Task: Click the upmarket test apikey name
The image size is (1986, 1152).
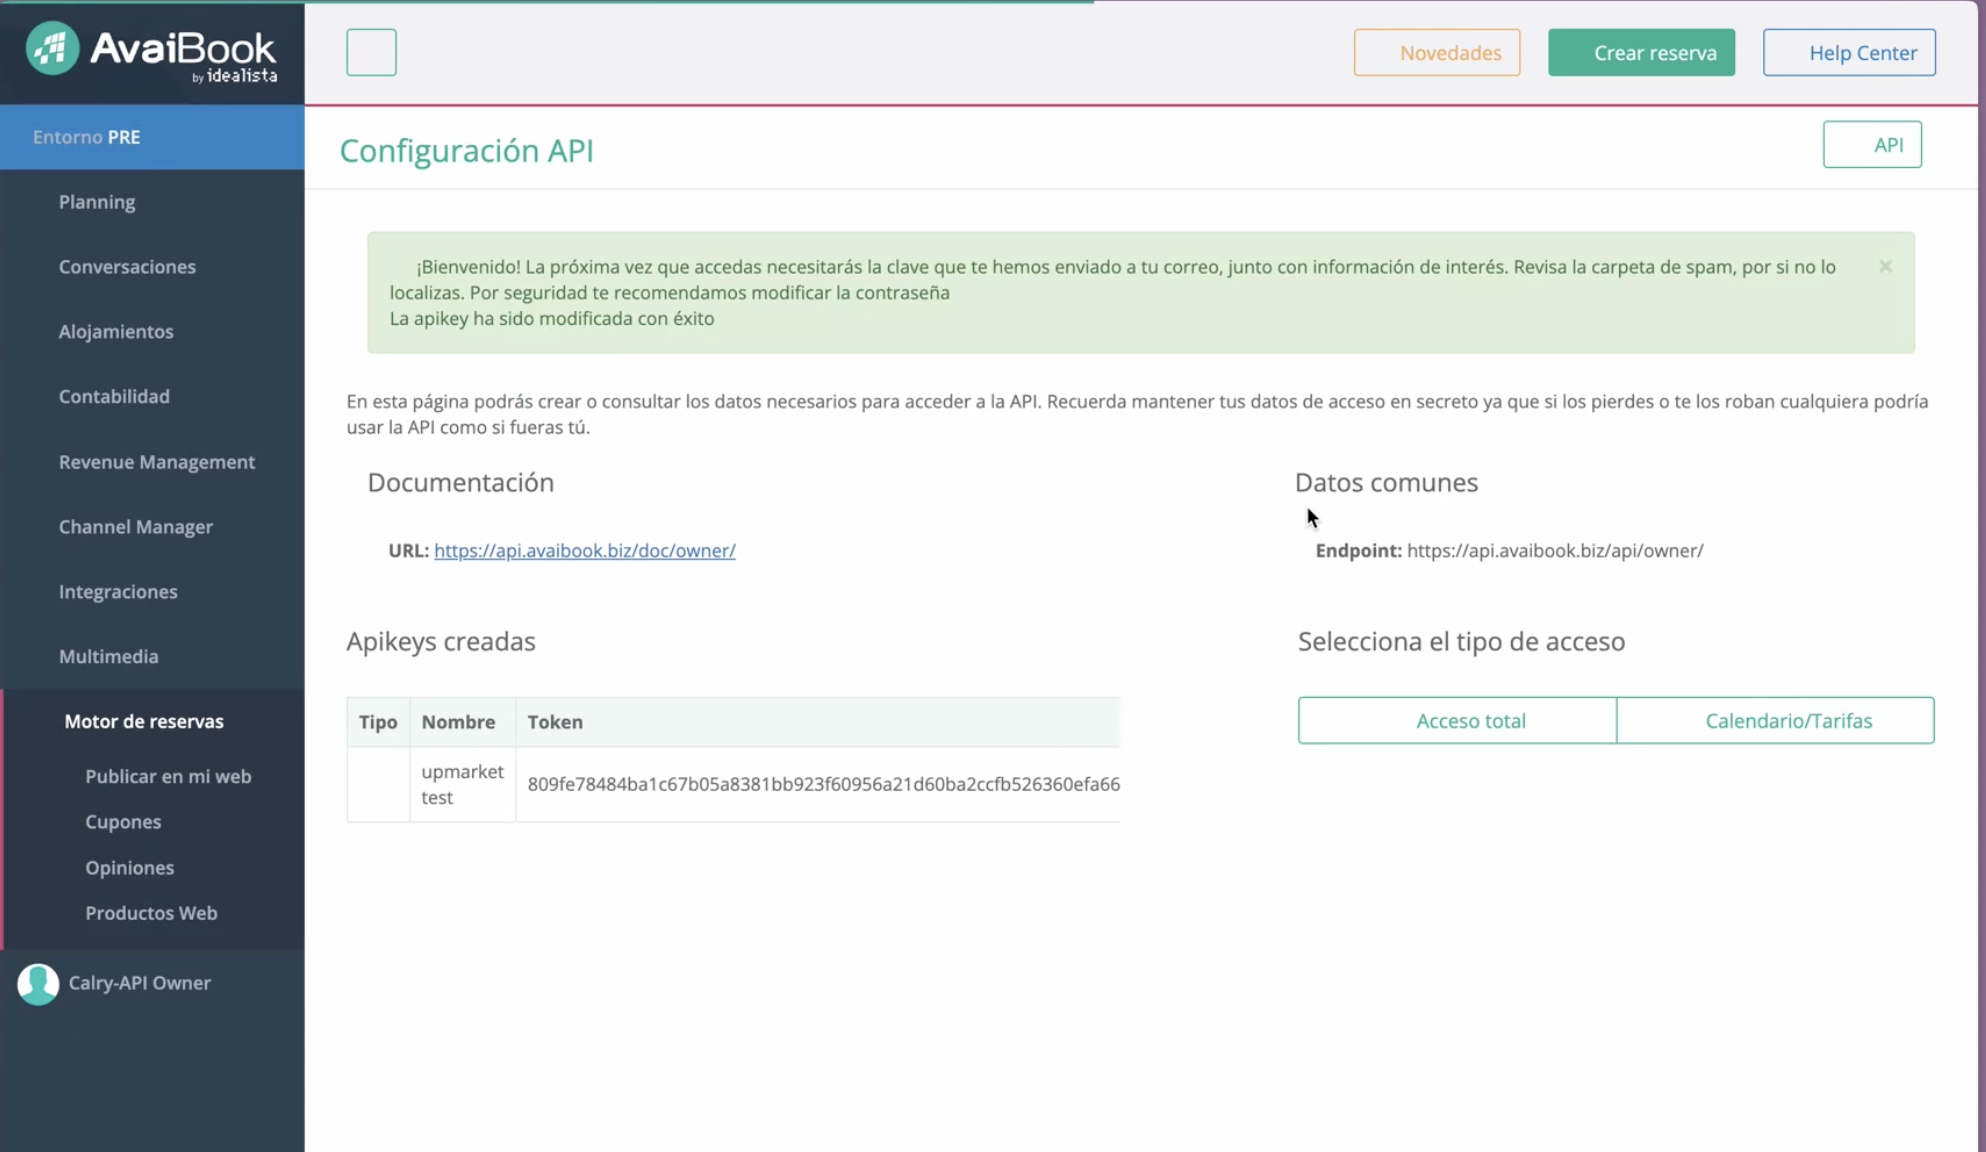Action: click(x=462, y=784)
